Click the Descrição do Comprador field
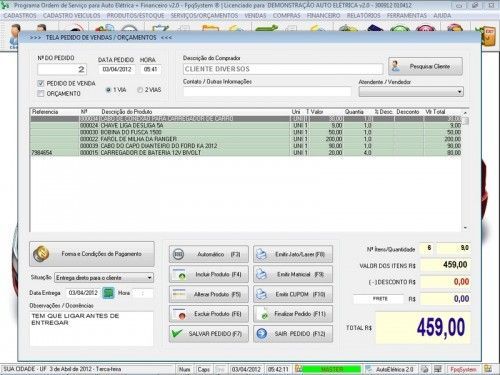 coord(283,69)
